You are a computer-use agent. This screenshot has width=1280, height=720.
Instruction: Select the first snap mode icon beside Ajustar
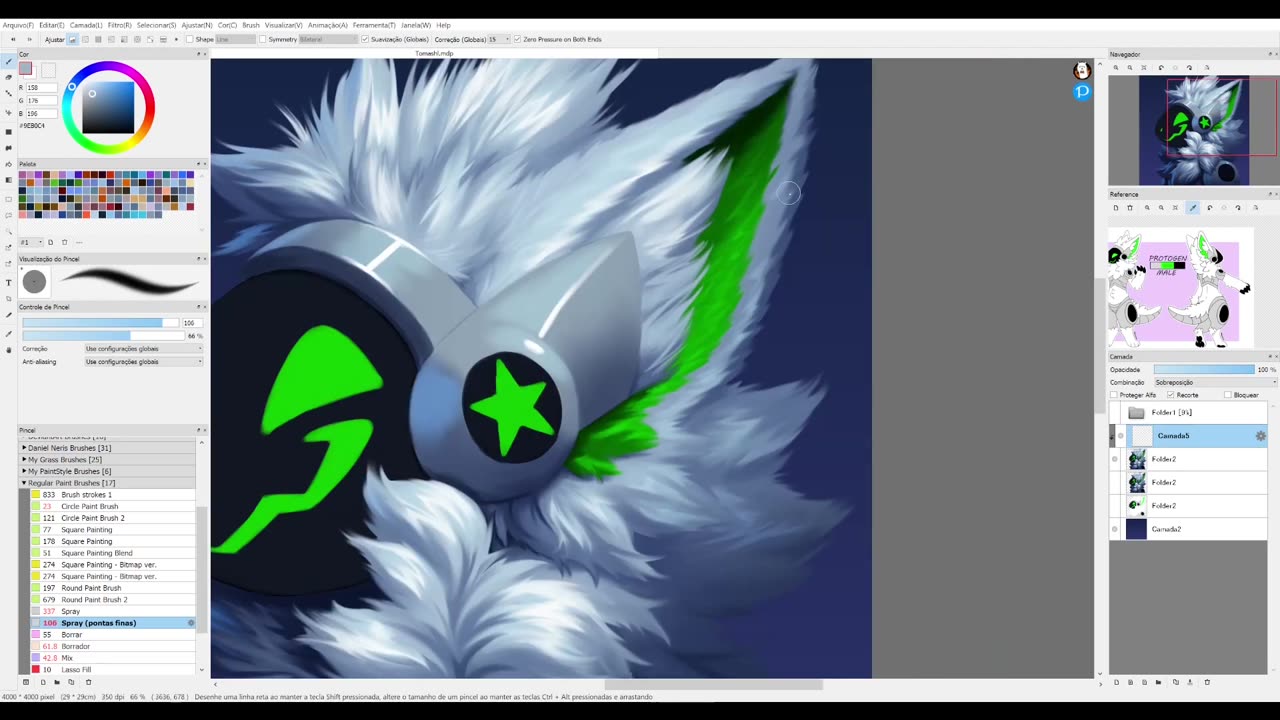(72, 39)
